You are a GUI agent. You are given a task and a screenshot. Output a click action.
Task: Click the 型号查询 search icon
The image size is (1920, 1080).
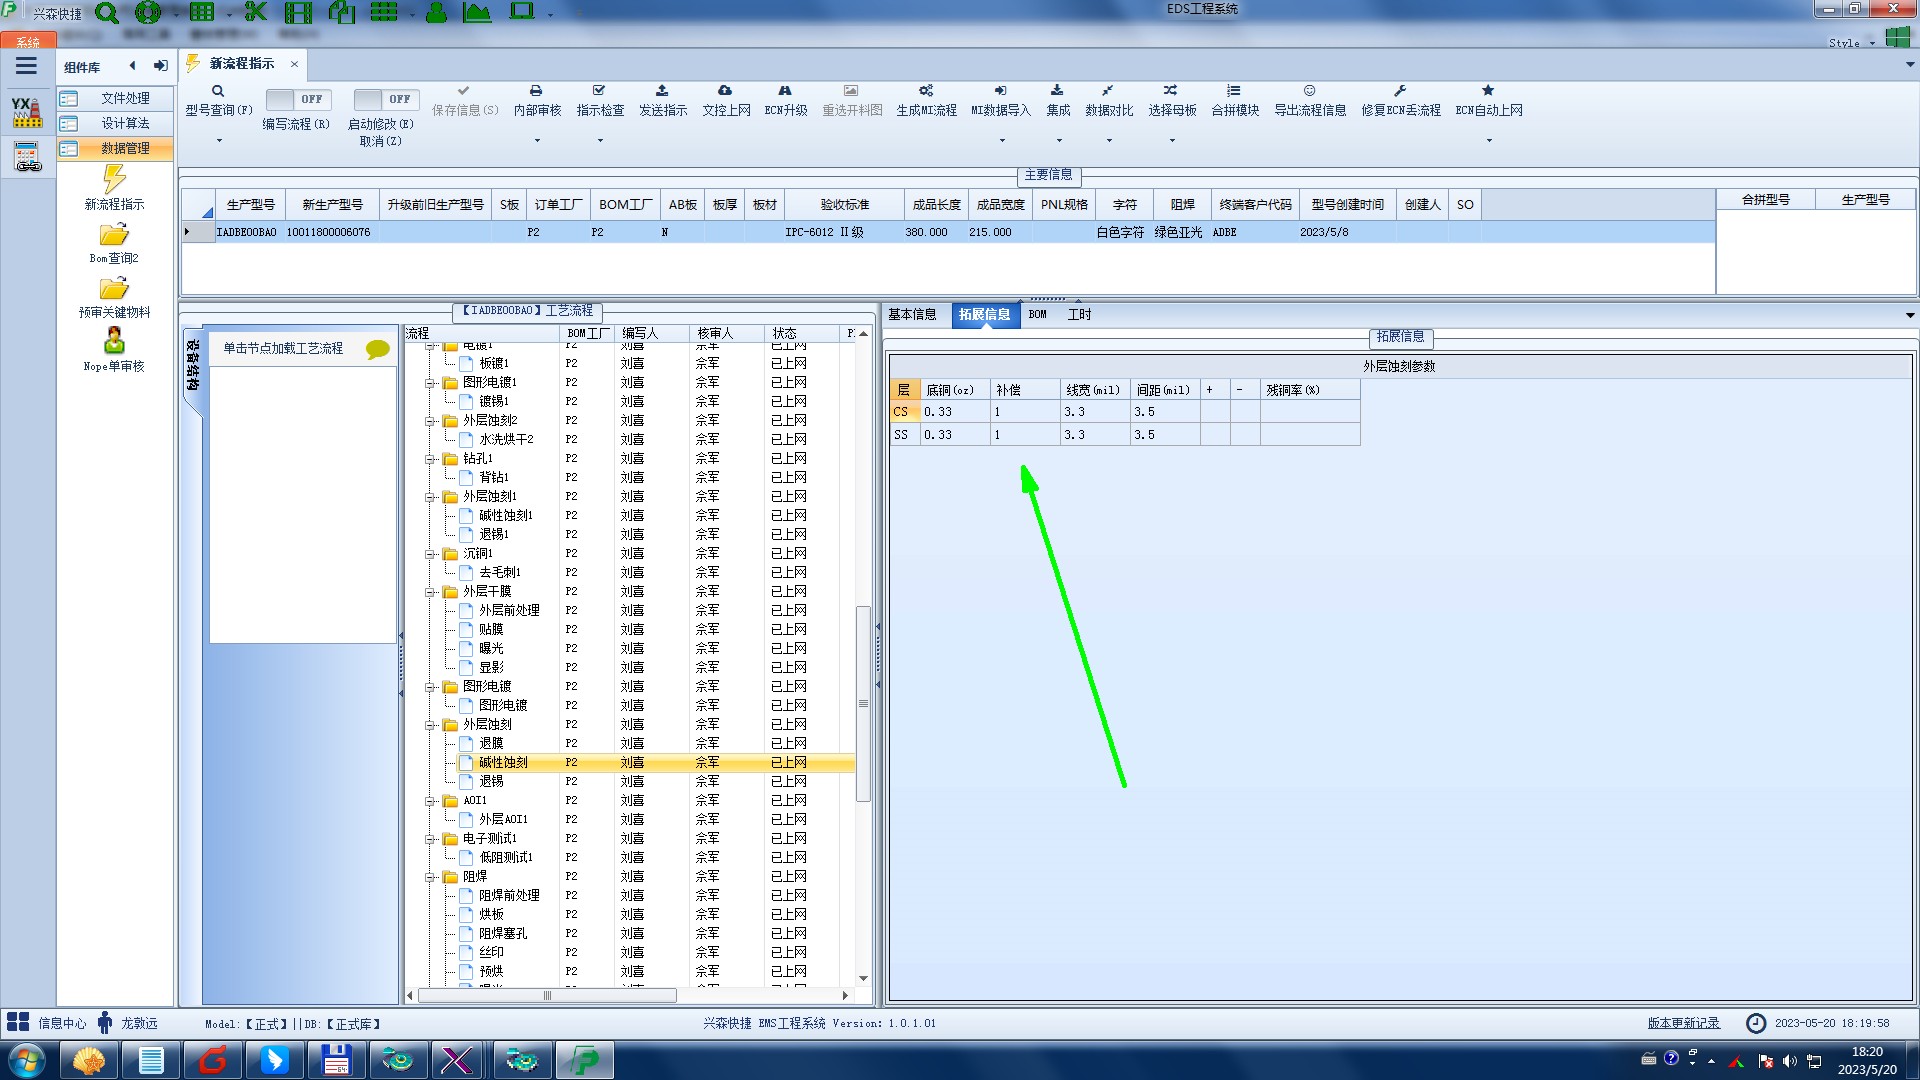(x=218, y=91)
